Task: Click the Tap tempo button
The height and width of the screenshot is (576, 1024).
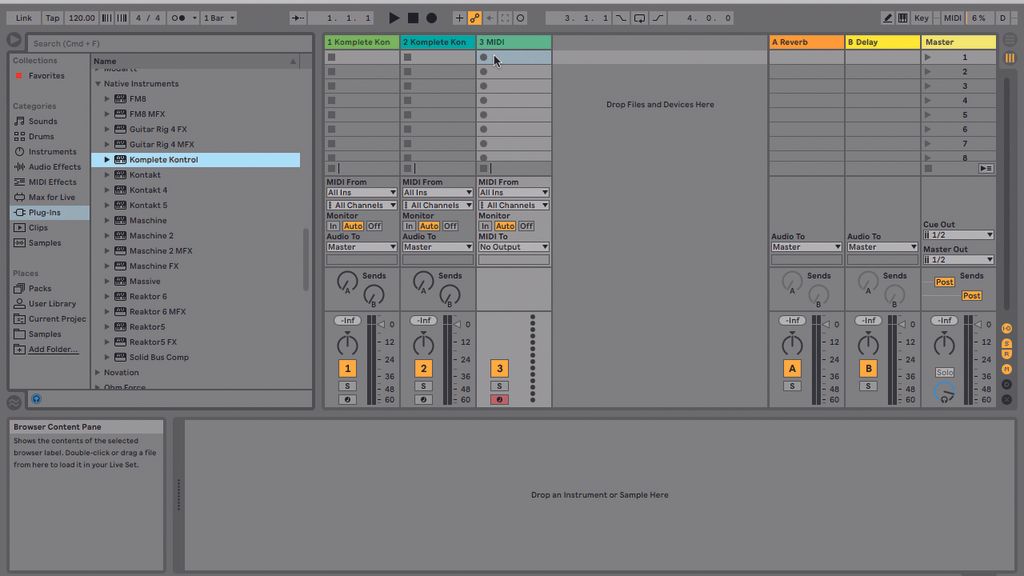Action: tap(51, 17)
